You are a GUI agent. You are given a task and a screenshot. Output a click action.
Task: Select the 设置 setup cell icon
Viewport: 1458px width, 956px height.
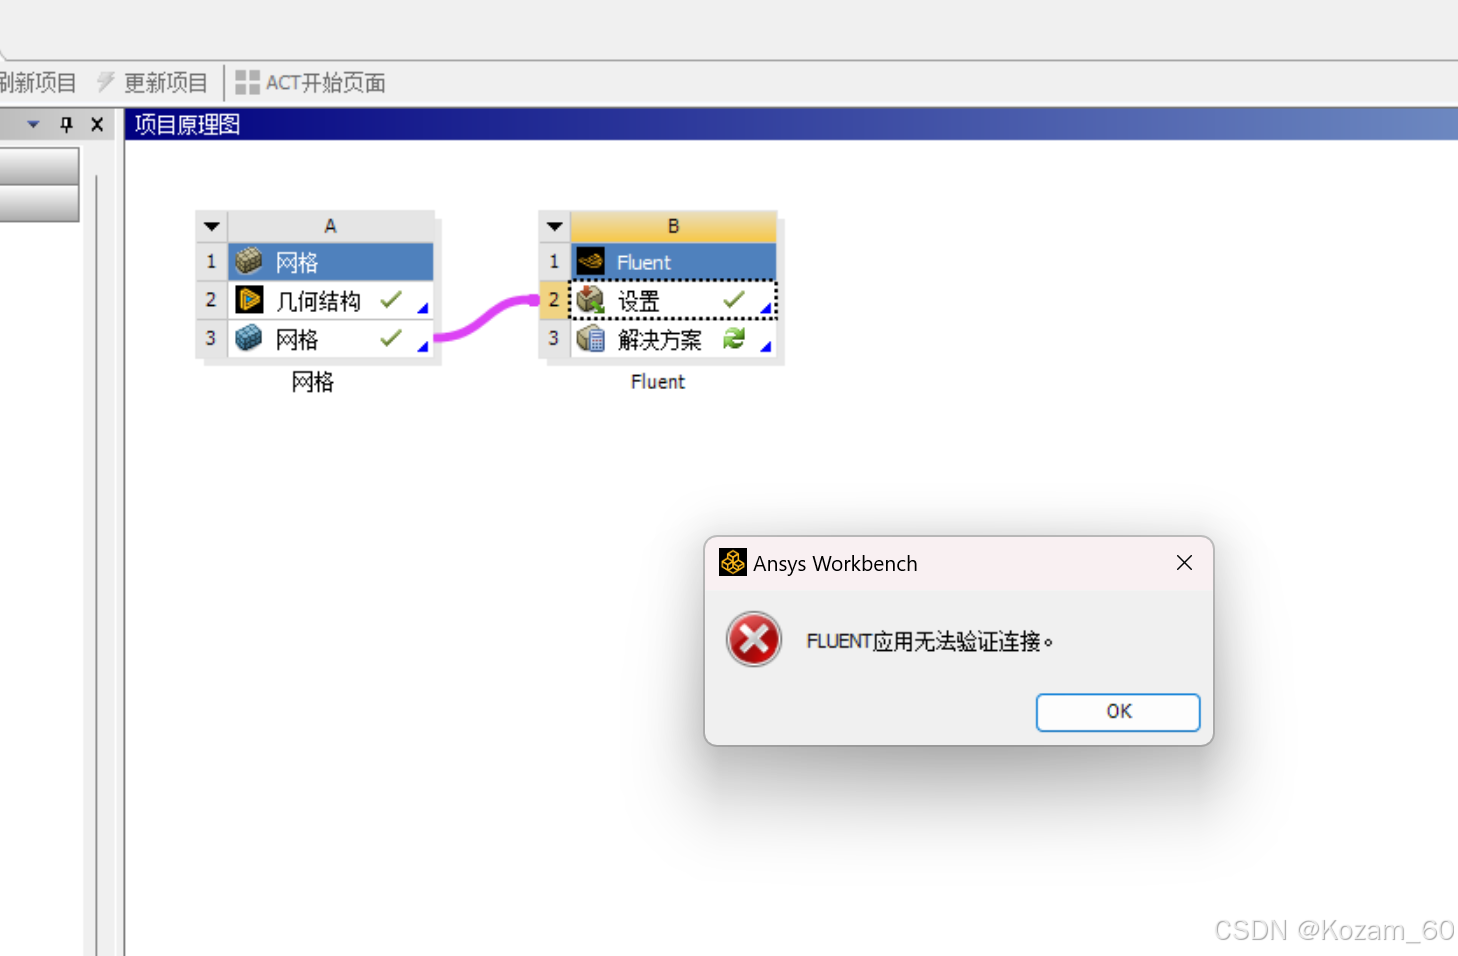[x=591, y=300]
